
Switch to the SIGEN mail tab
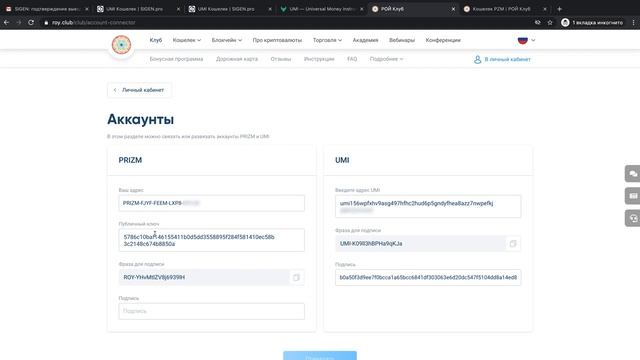click(46, 9)
